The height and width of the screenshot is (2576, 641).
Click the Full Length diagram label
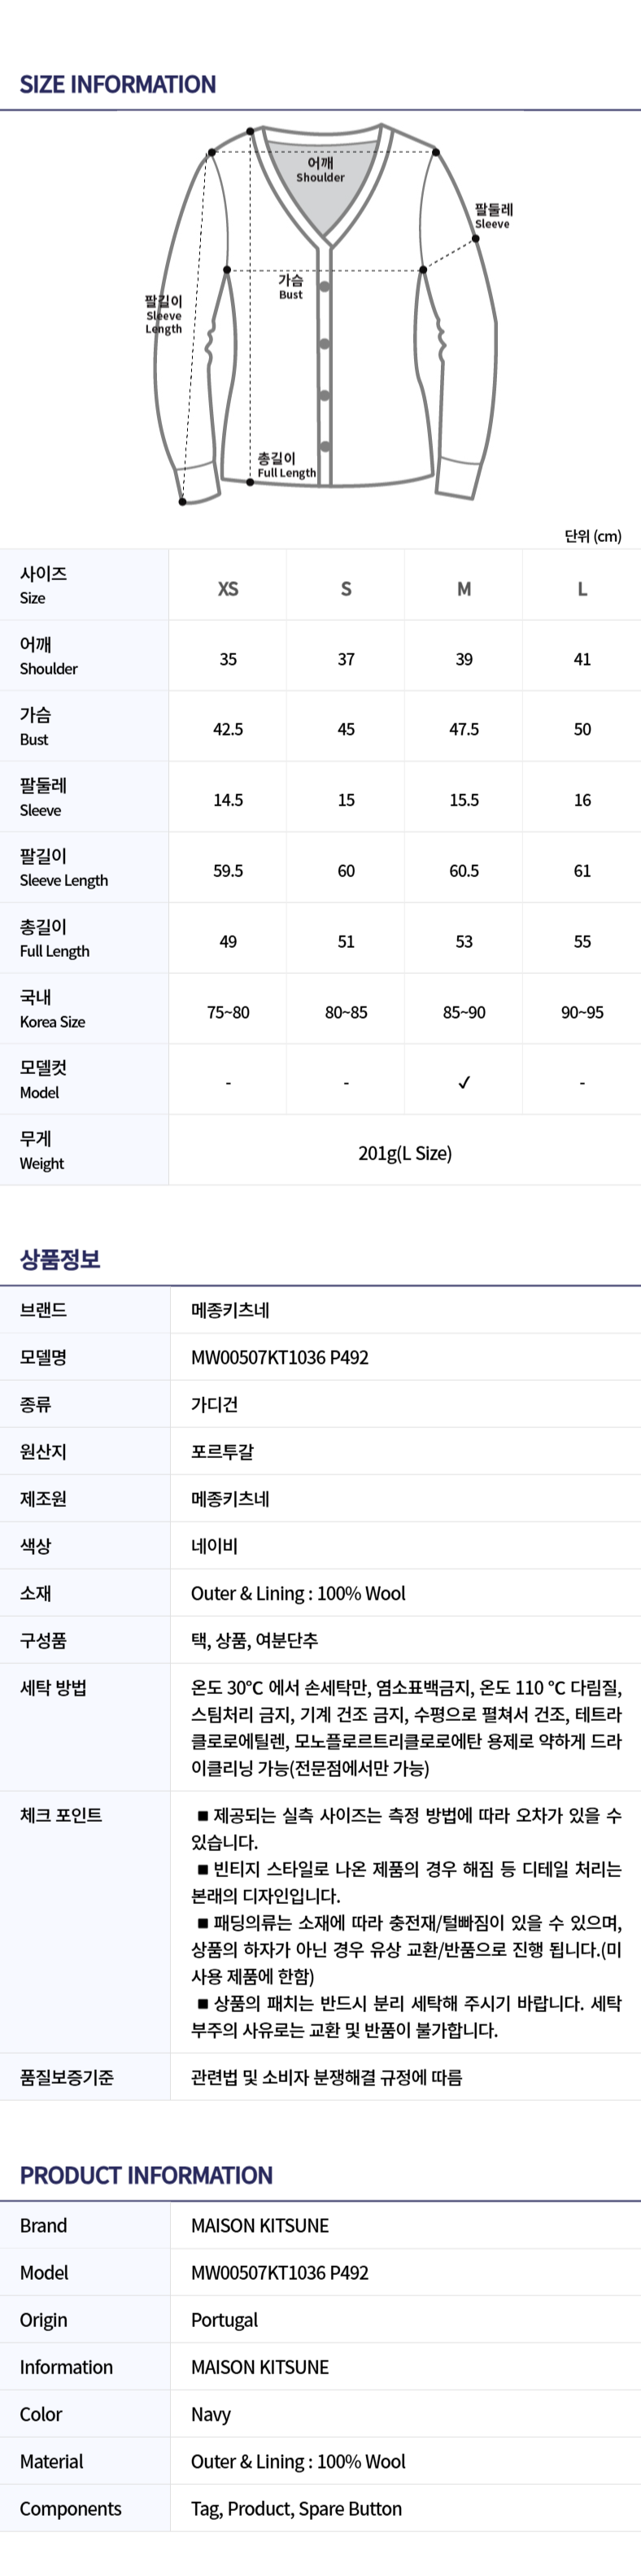[x=287, y=466]
